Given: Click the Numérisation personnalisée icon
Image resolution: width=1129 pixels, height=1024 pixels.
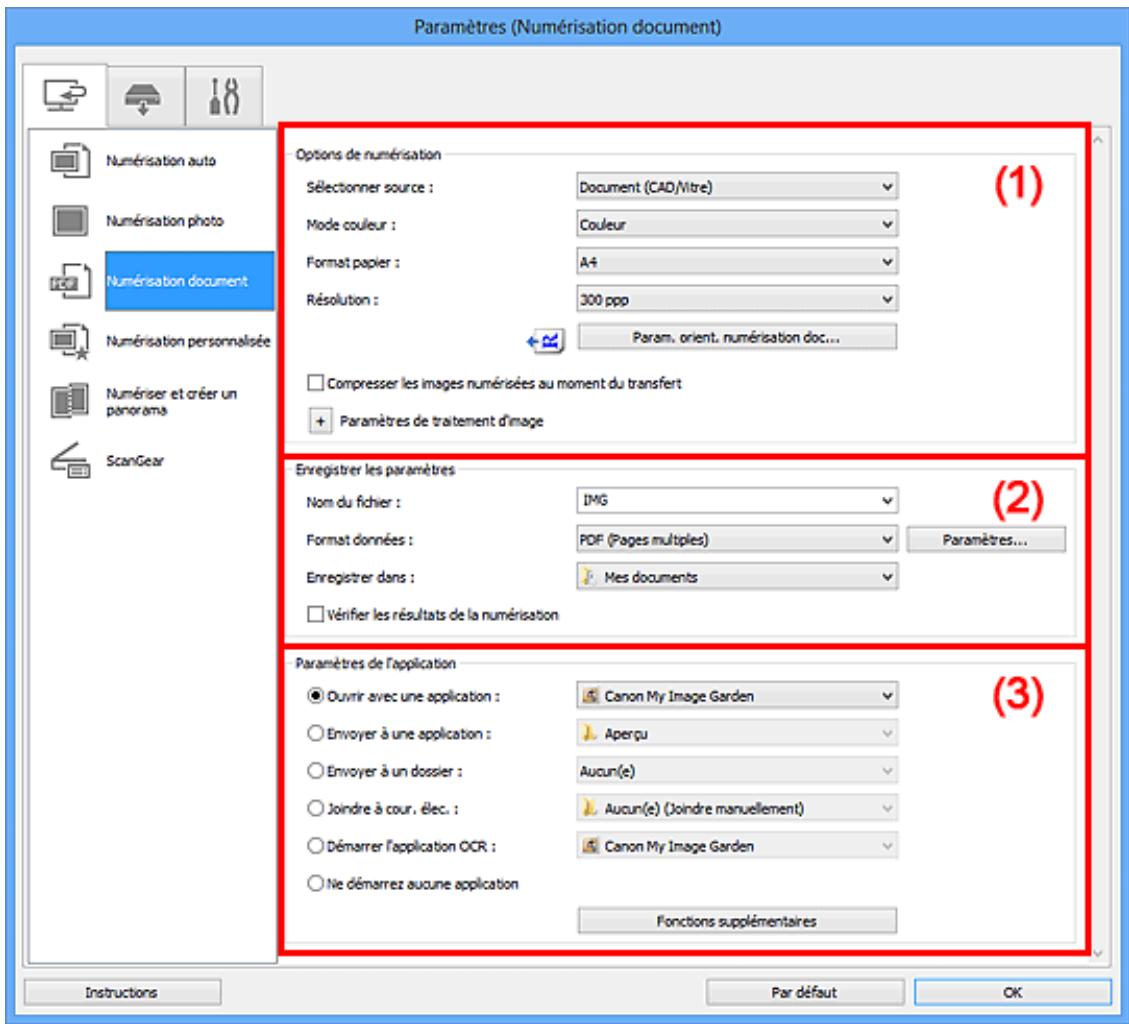Looking at the screenshot, I should pos(70,341).
